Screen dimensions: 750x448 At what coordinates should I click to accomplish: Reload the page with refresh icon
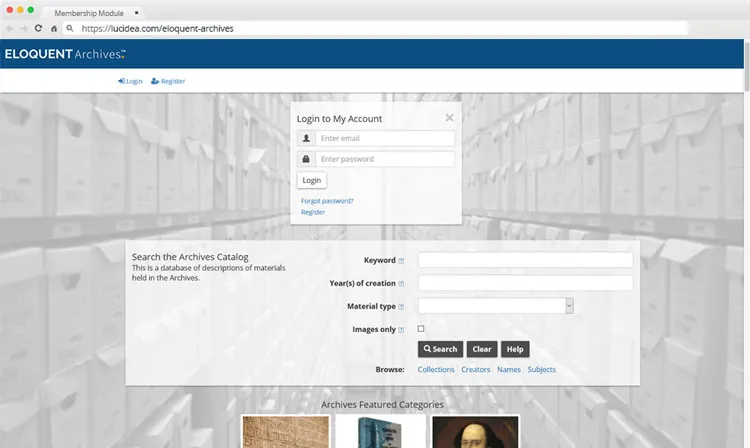click(38, 28)
